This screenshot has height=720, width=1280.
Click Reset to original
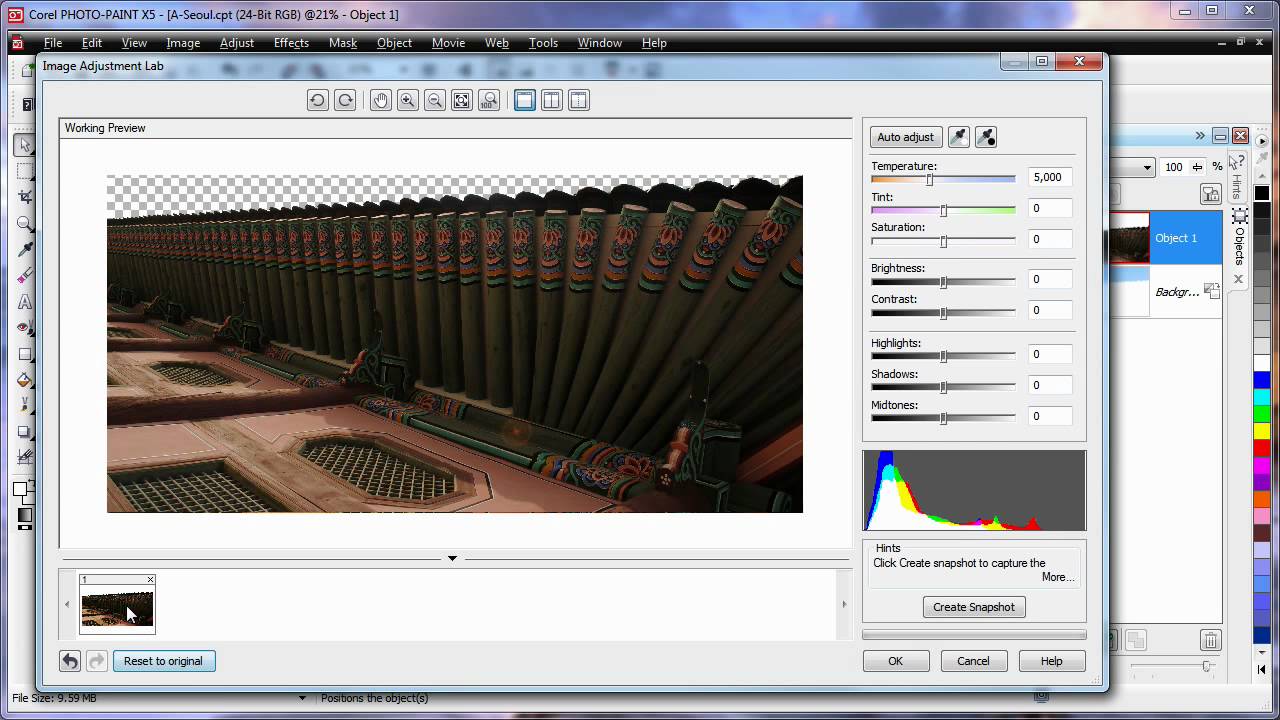163,661
